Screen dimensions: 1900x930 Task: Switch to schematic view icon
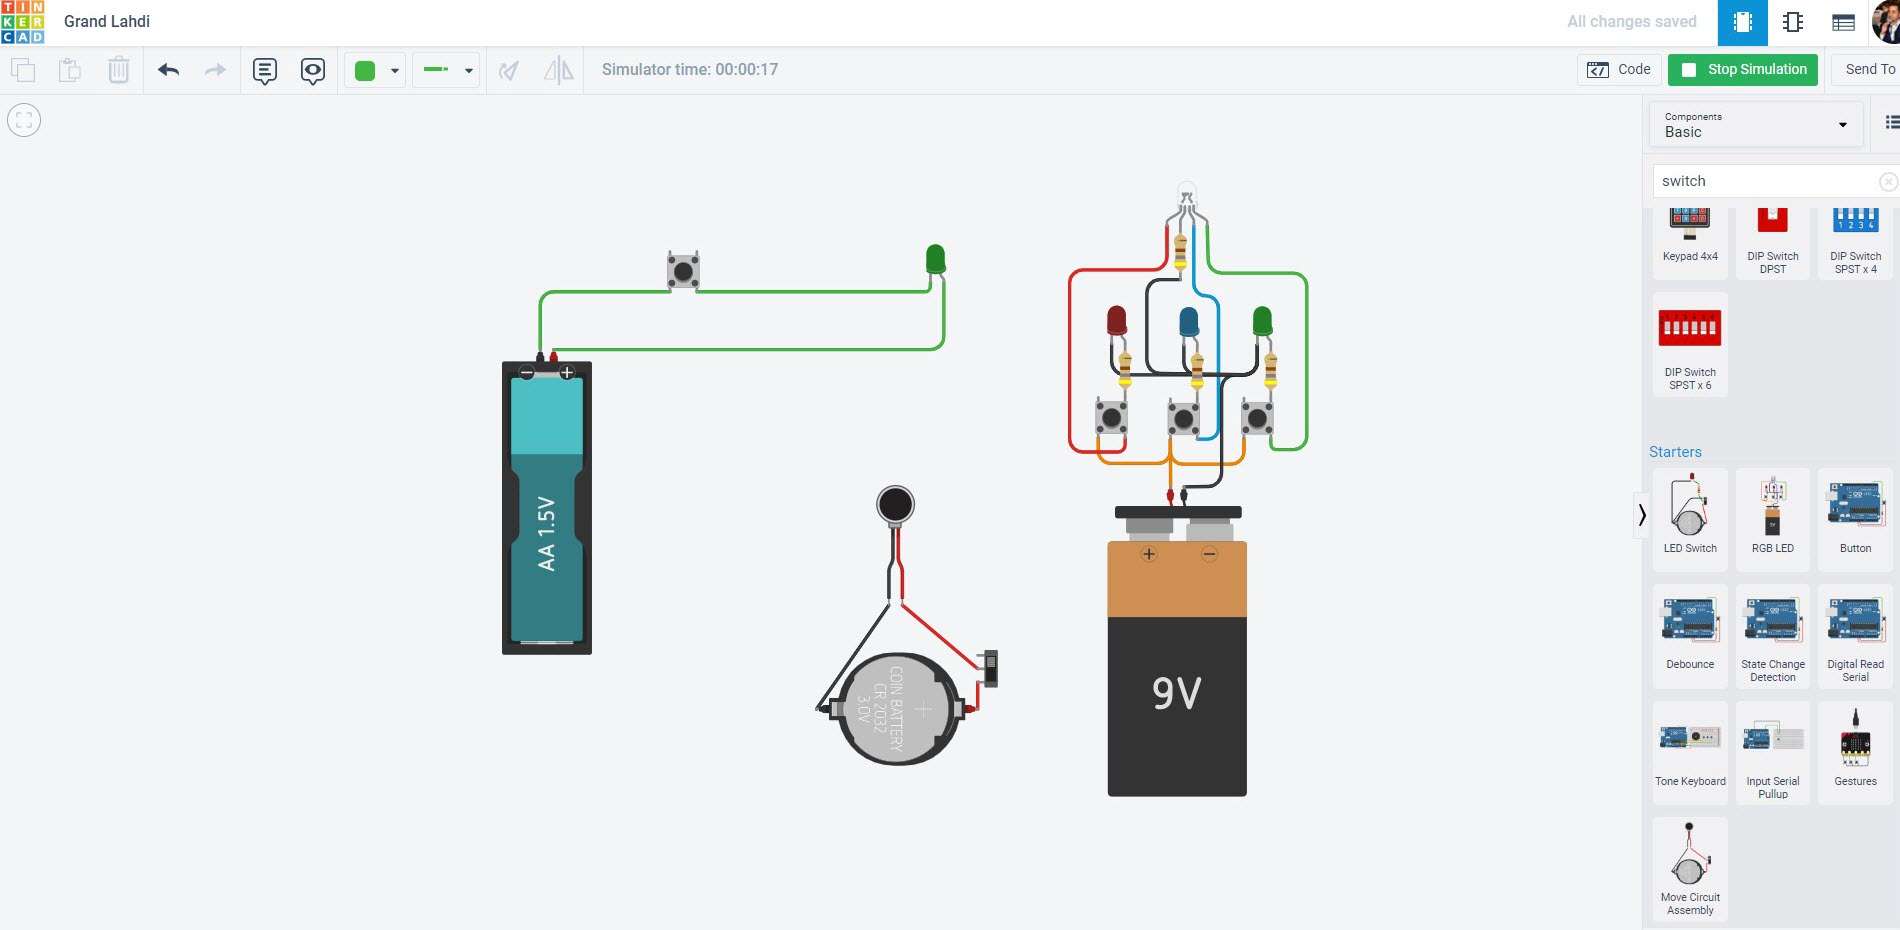[x=1793, y=22]
